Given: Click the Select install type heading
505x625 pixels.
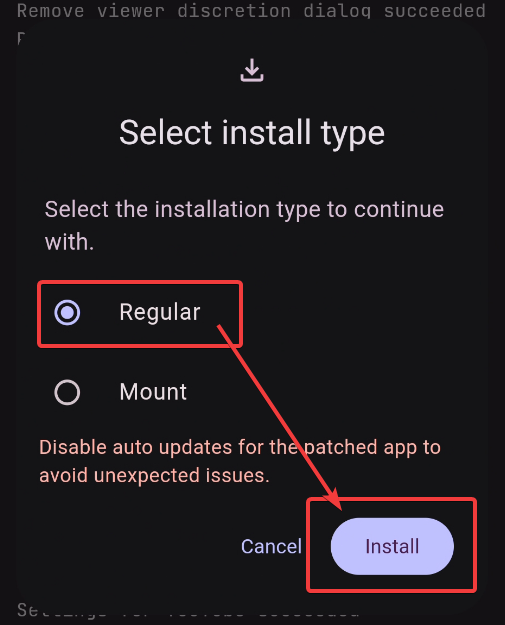Looking at the screenshot, I should [252, 133].
